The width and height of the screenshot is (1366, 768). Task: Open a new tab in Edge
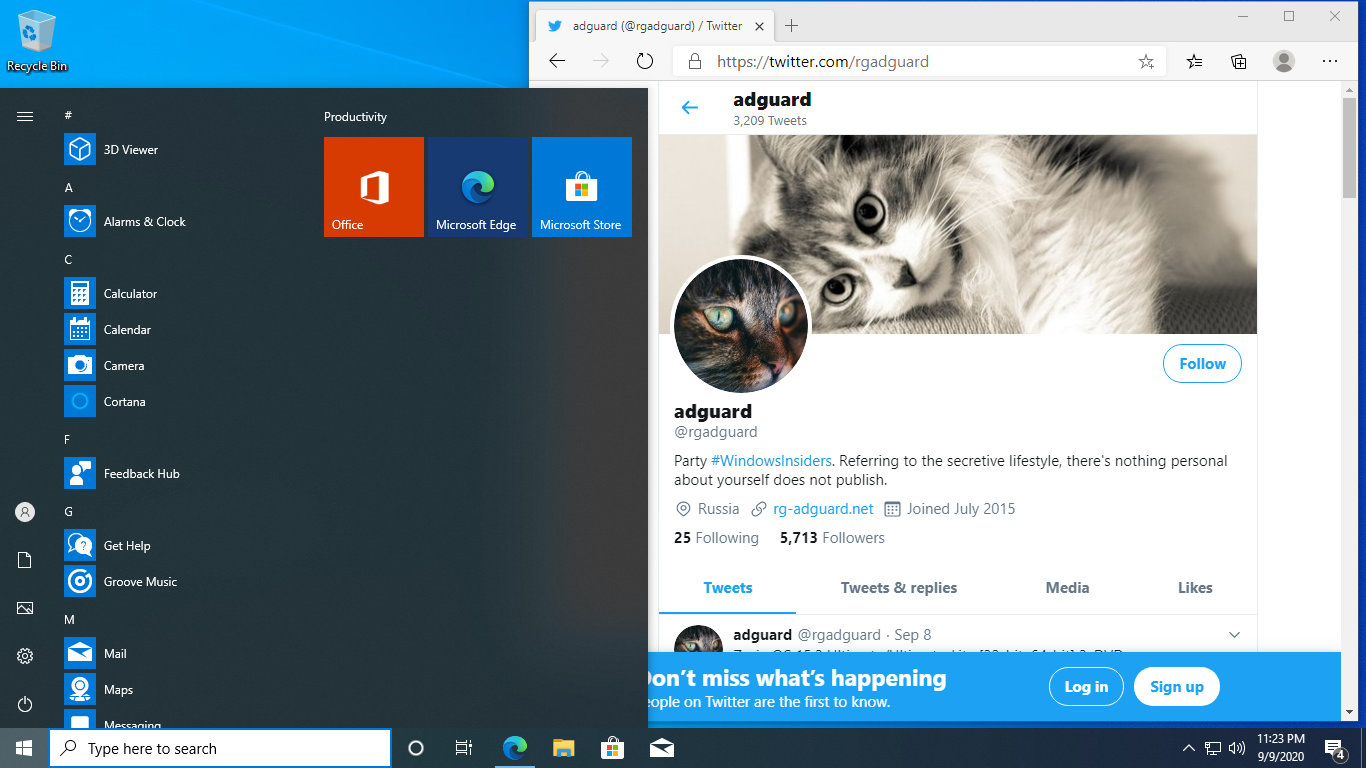point(791,26)
